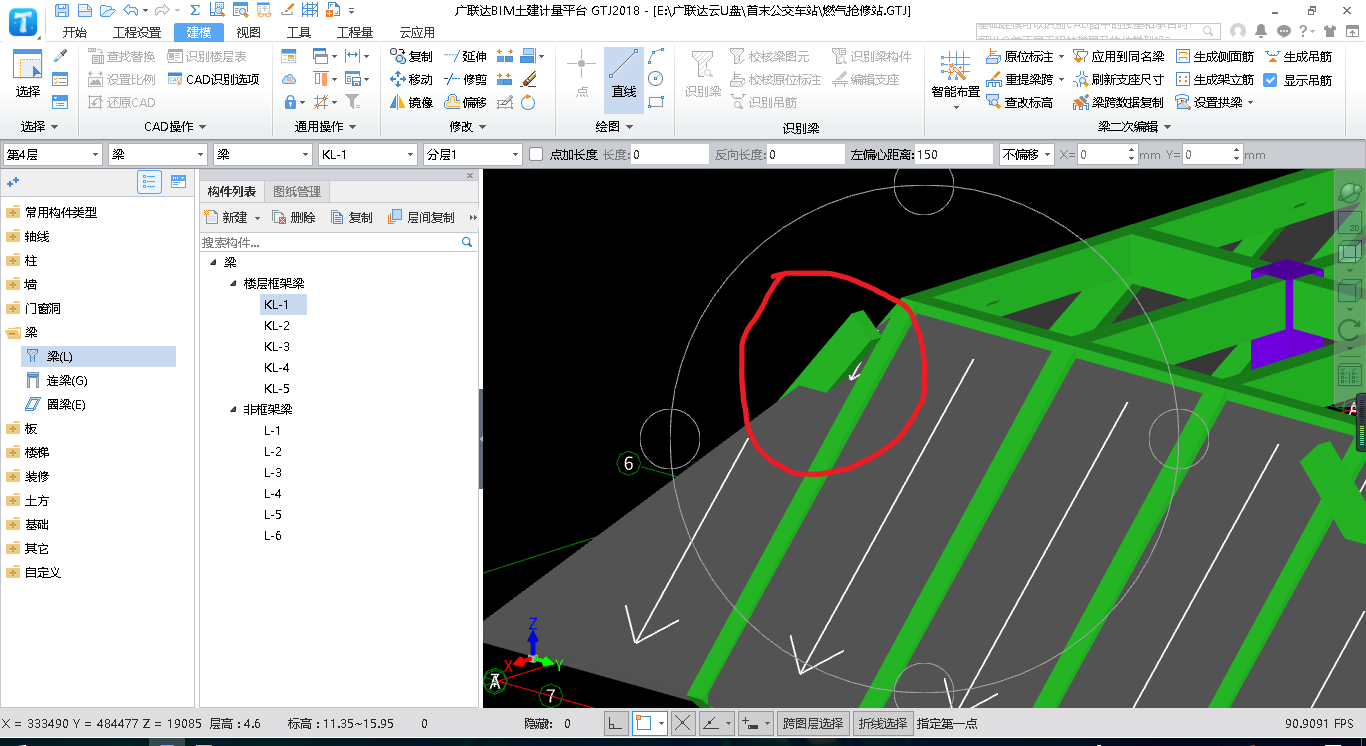Click 应用到同名梁 tool
The image size is (1366, 746).
[x=1118, y=56]
